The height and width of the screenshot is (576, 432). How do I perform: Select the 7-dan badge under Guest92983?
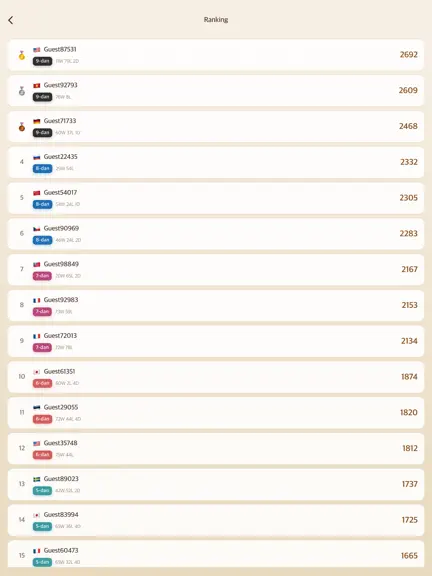[42, 312]
